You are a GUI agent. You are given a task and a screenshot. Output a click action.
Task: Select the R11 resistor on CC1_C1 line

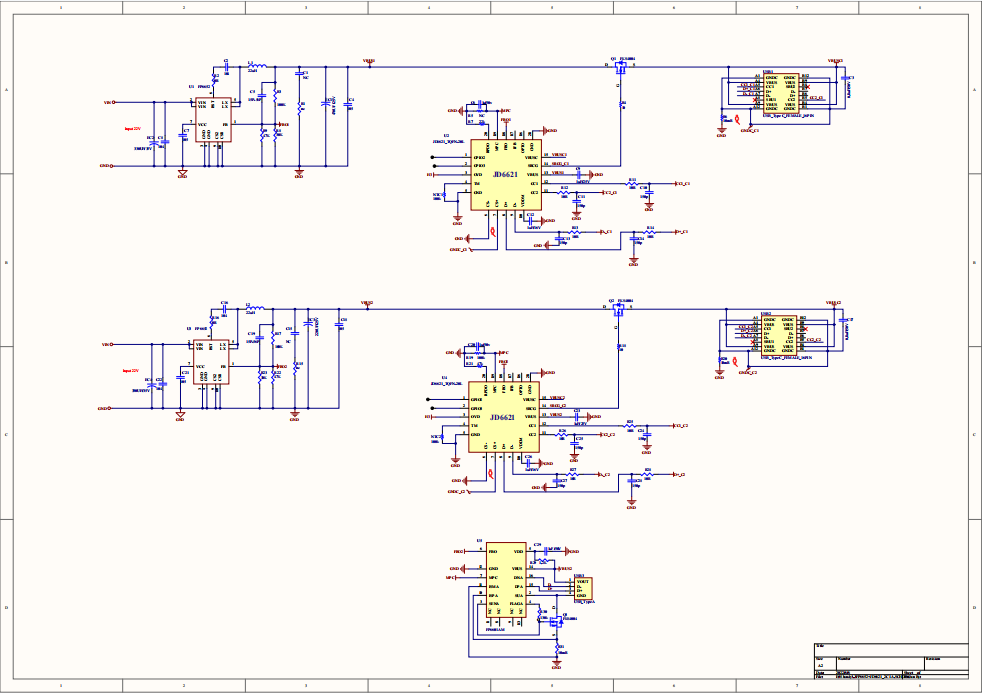pos(633,183)
